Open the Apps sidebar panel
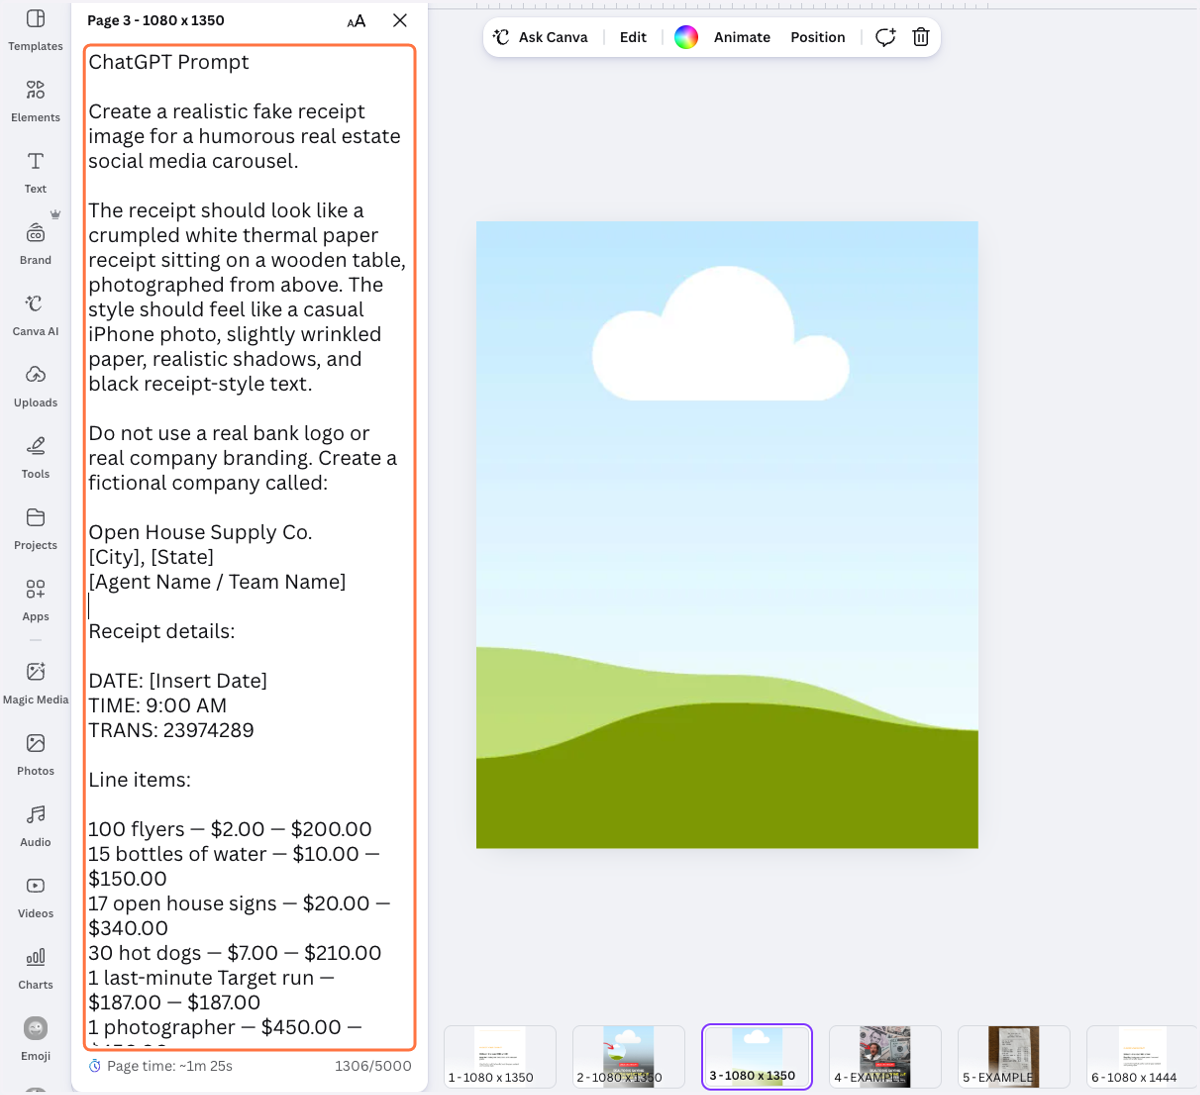The image size is (1200, 1095). point(35,599)
